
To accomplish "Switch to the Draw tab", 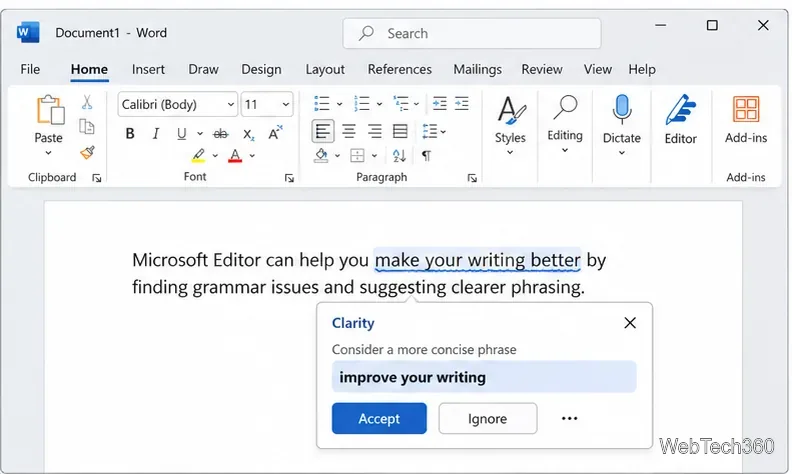I will [203, 69].
